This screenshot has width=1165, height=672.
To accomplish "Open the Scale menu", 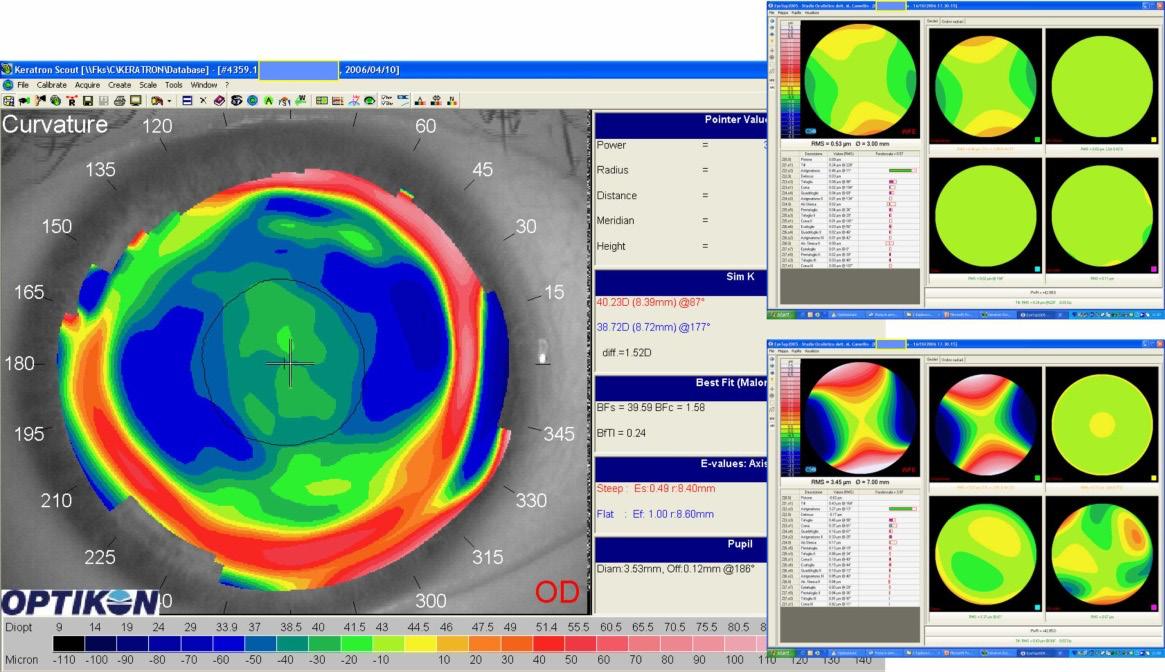I will point(148,85).
